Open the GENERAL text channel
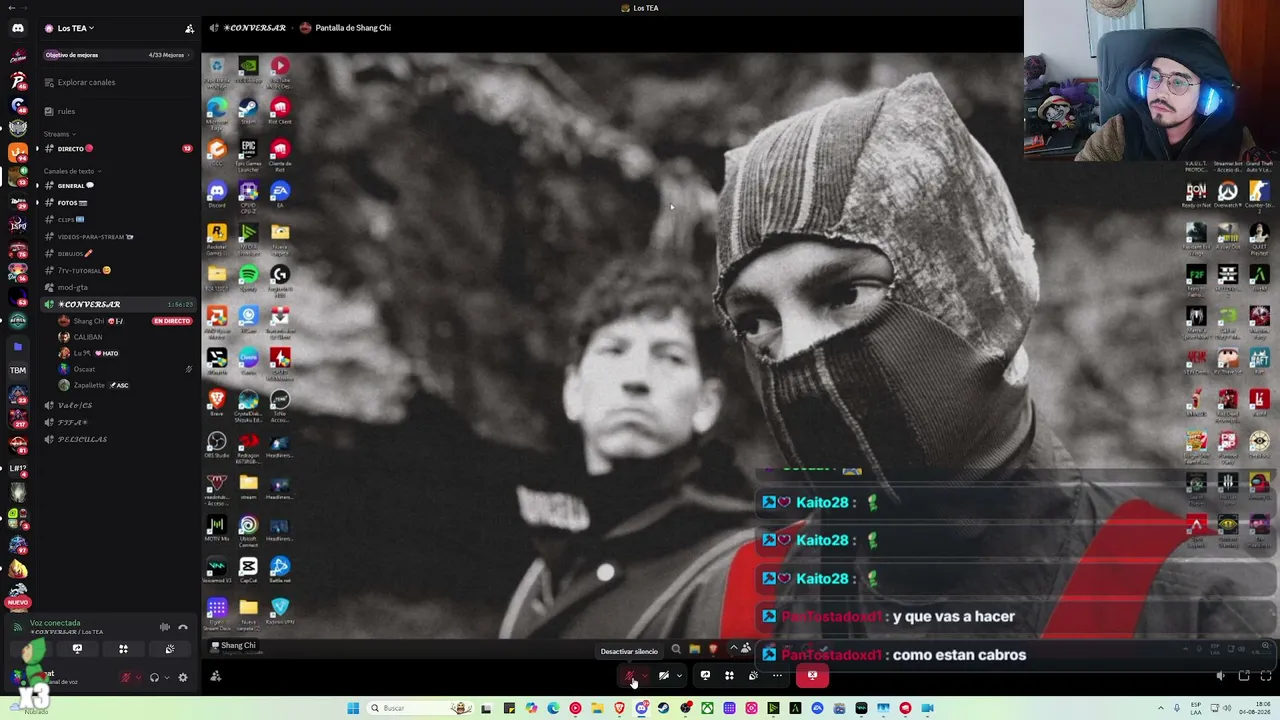The height and width of the screenshot is (720, 1280). point(117,186)
